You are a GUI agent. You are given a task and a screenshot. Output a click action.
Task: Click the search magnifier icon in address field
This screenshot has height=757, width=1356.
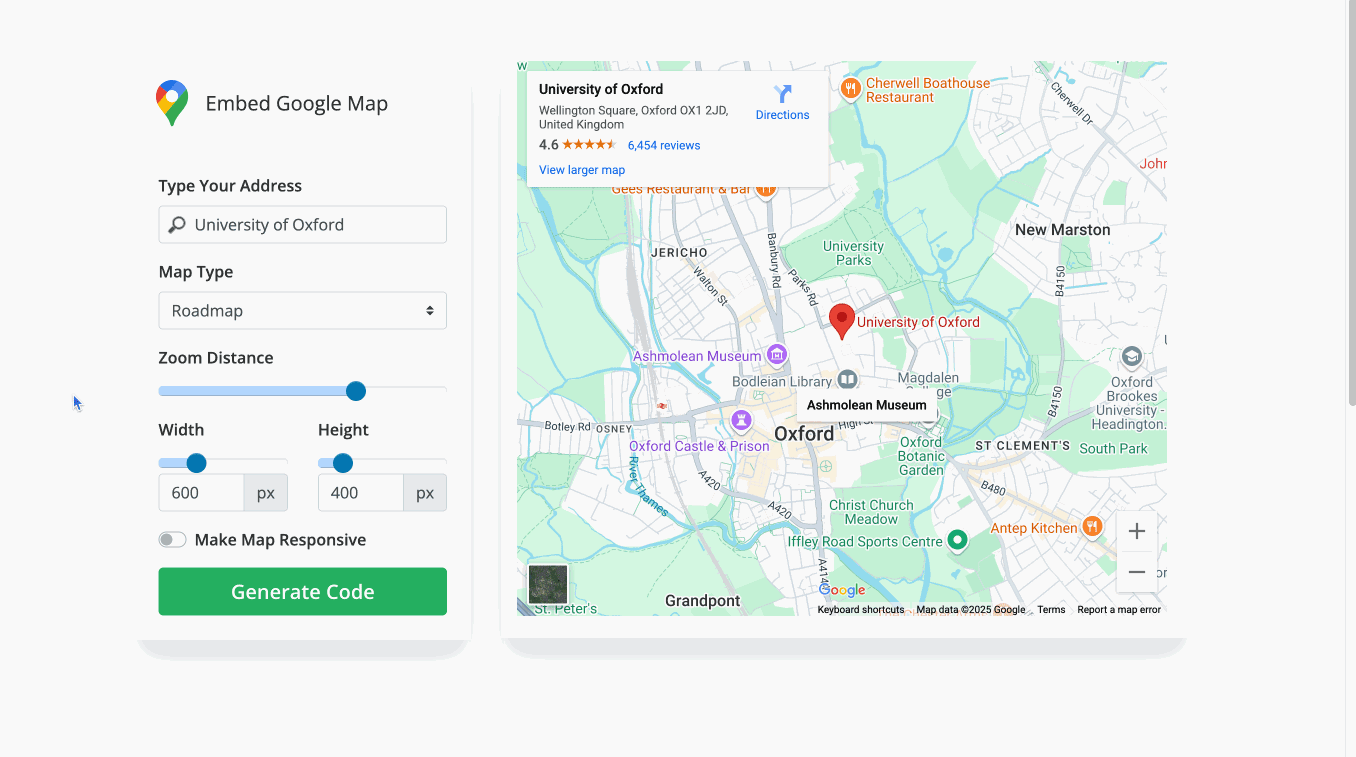point(177,225)
